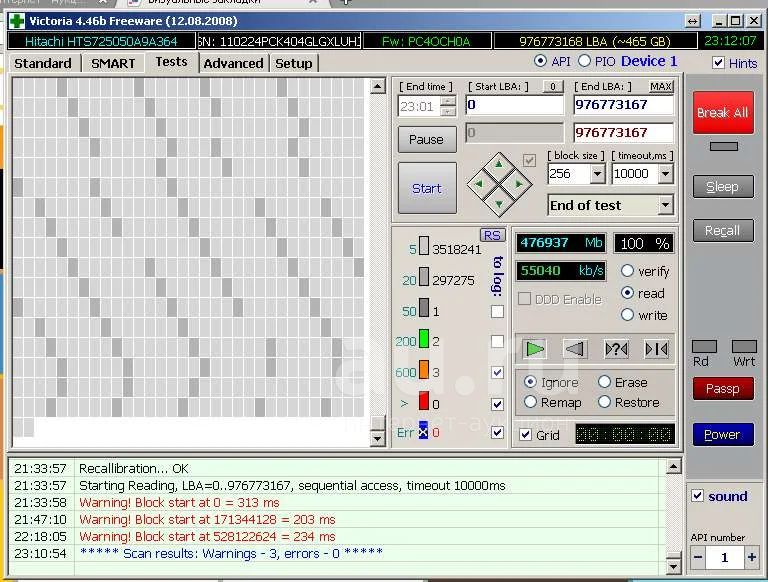Toggle the sound checkbox
The image size is (768, 582).
[x=697, y=496]
